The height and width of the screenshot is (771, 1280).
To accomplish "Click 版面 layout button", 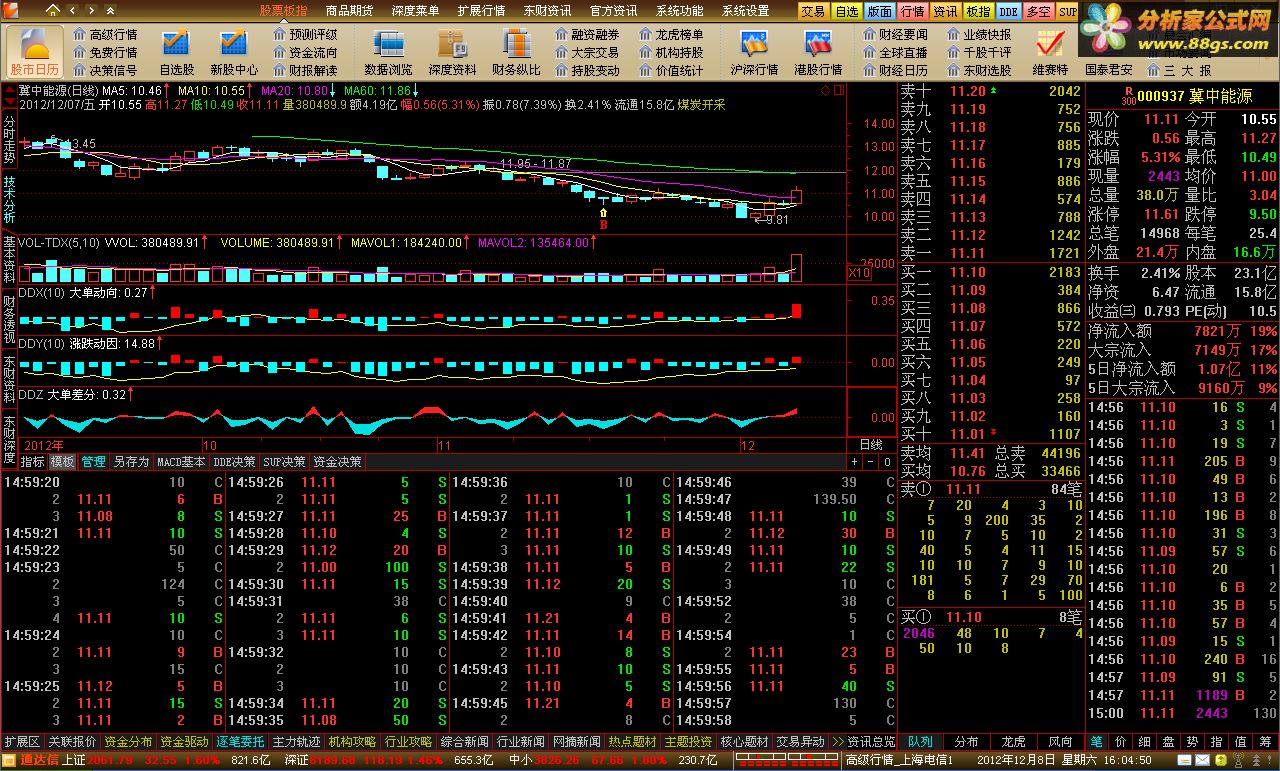I will [879, 11].
